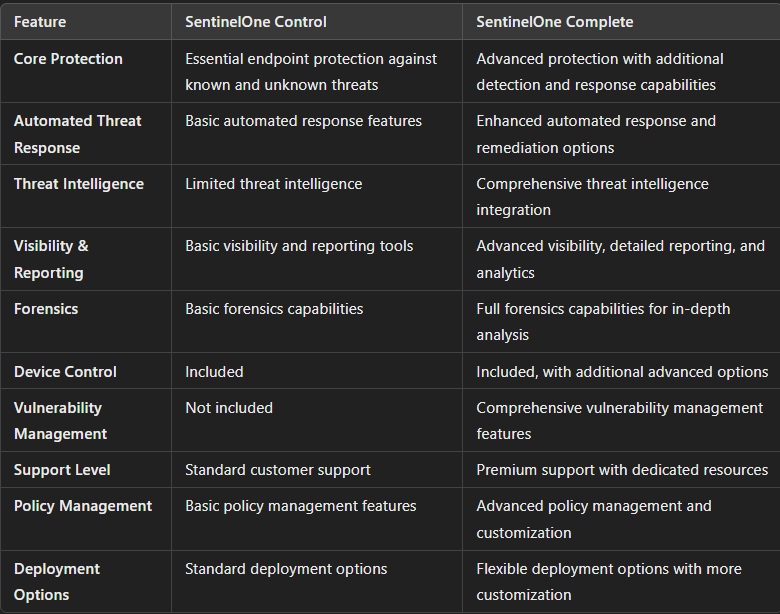Select the Visibility & Reporting row label
Image resolution: width=780 pixels, height=614 pixels.
click(51, 259)
